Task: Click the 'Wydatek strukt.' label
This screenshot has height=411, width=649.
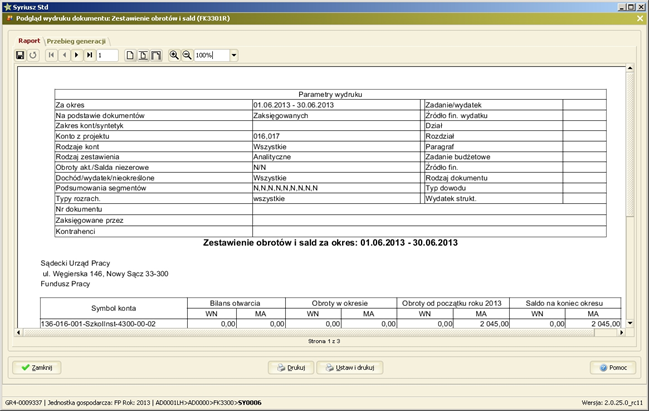Action: (x=450, y=199)
